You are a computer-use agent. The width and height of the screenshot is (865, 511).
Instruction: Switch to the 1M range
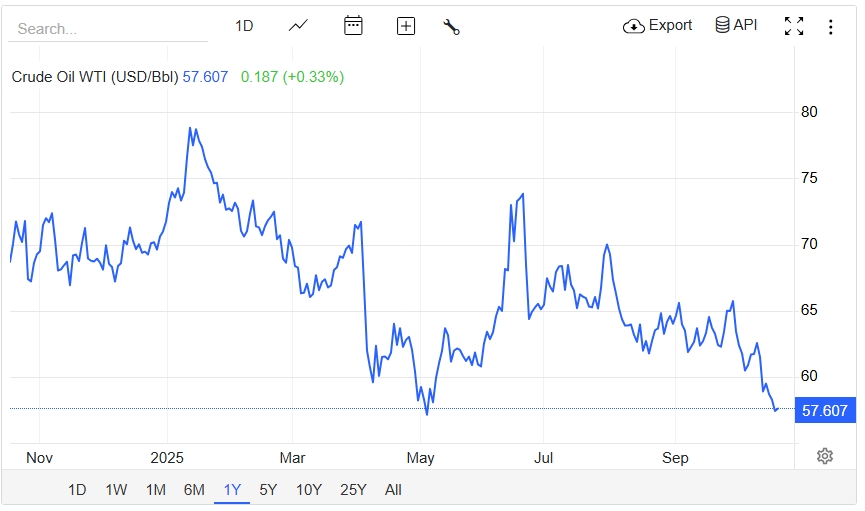155,490
